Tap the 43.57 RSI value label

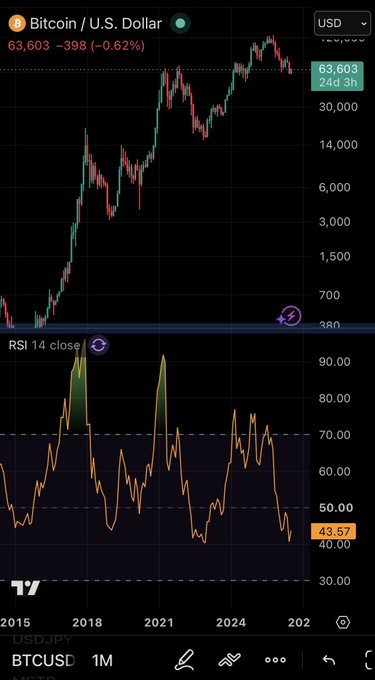[x=333, y=531]
